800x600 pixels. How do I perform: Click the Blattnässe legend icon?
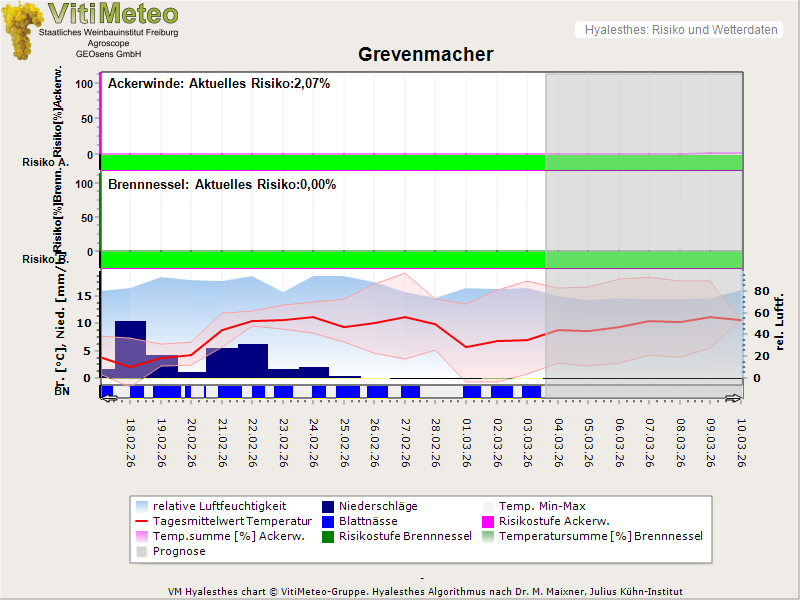pyautogui.click(x=328, y=521)
